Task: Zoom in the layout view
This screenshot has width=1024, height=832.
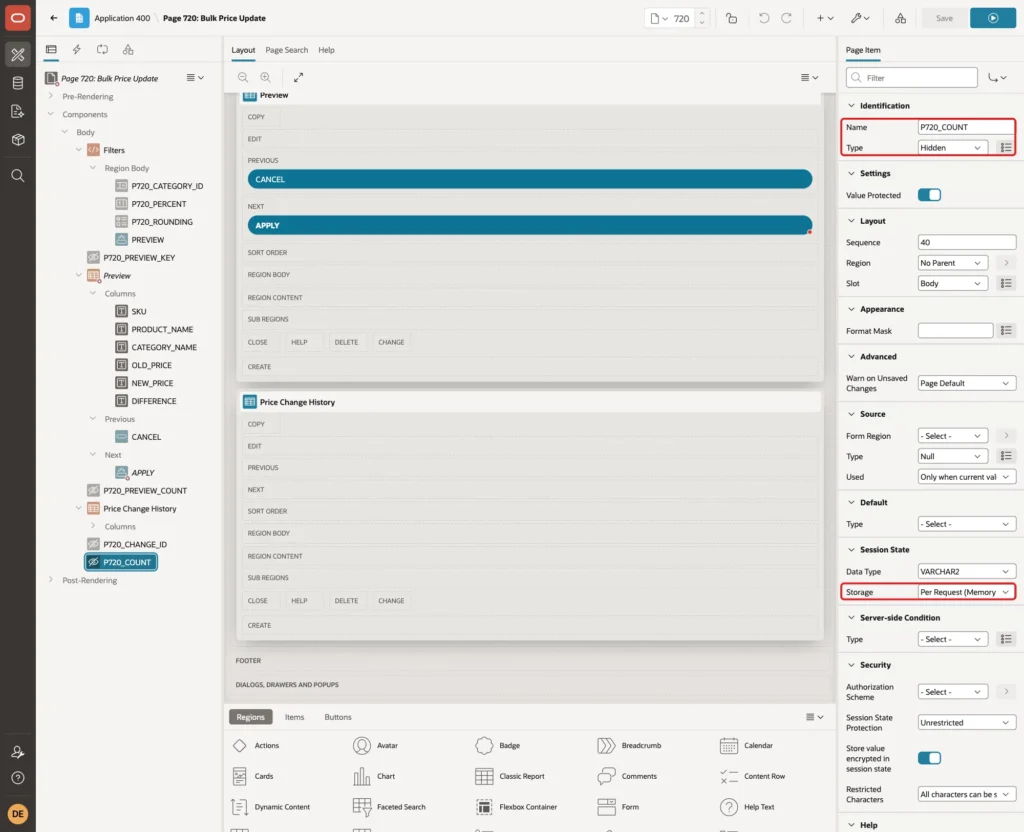Action: [x=265, y=77]
